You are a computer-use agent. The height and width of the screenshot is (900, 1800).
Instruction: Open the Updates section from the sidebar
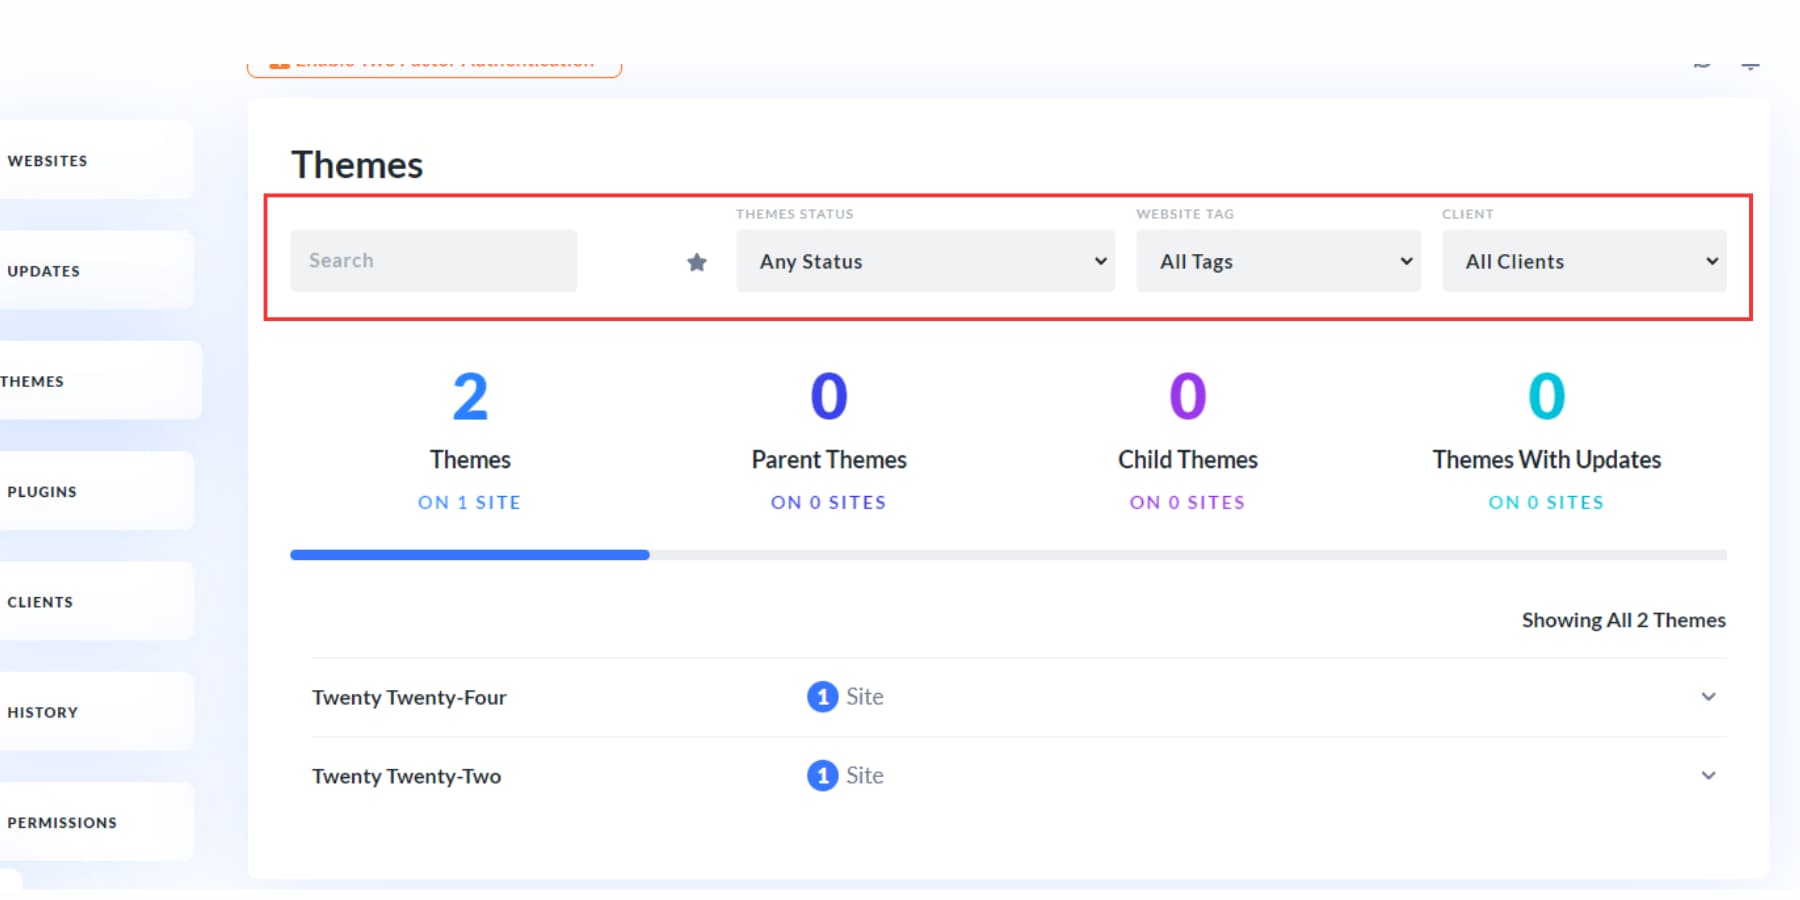tap(44, 270)
